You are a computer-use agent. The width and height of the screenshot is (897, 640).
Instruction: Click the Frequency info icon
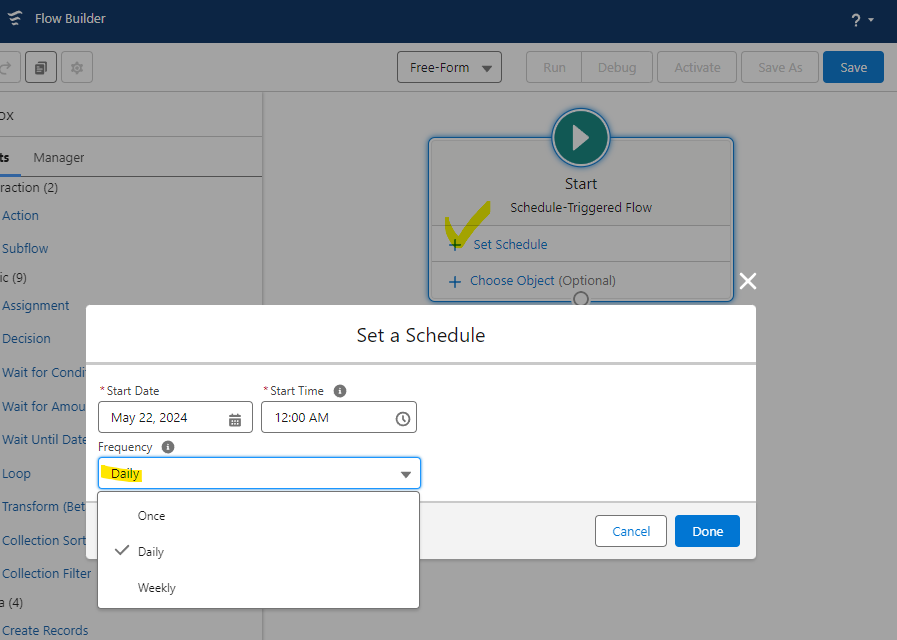coord(168,447)
